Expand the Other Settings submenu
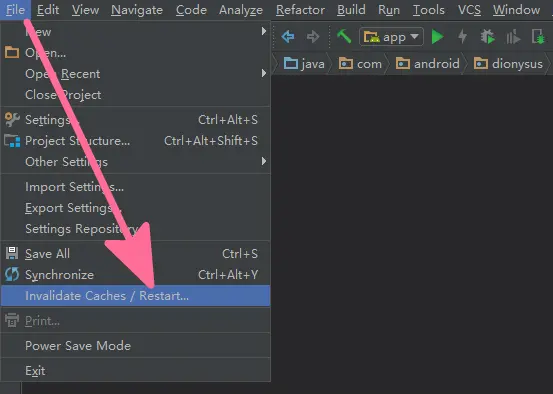Screen dimensions: 553x394 point(135,162)
